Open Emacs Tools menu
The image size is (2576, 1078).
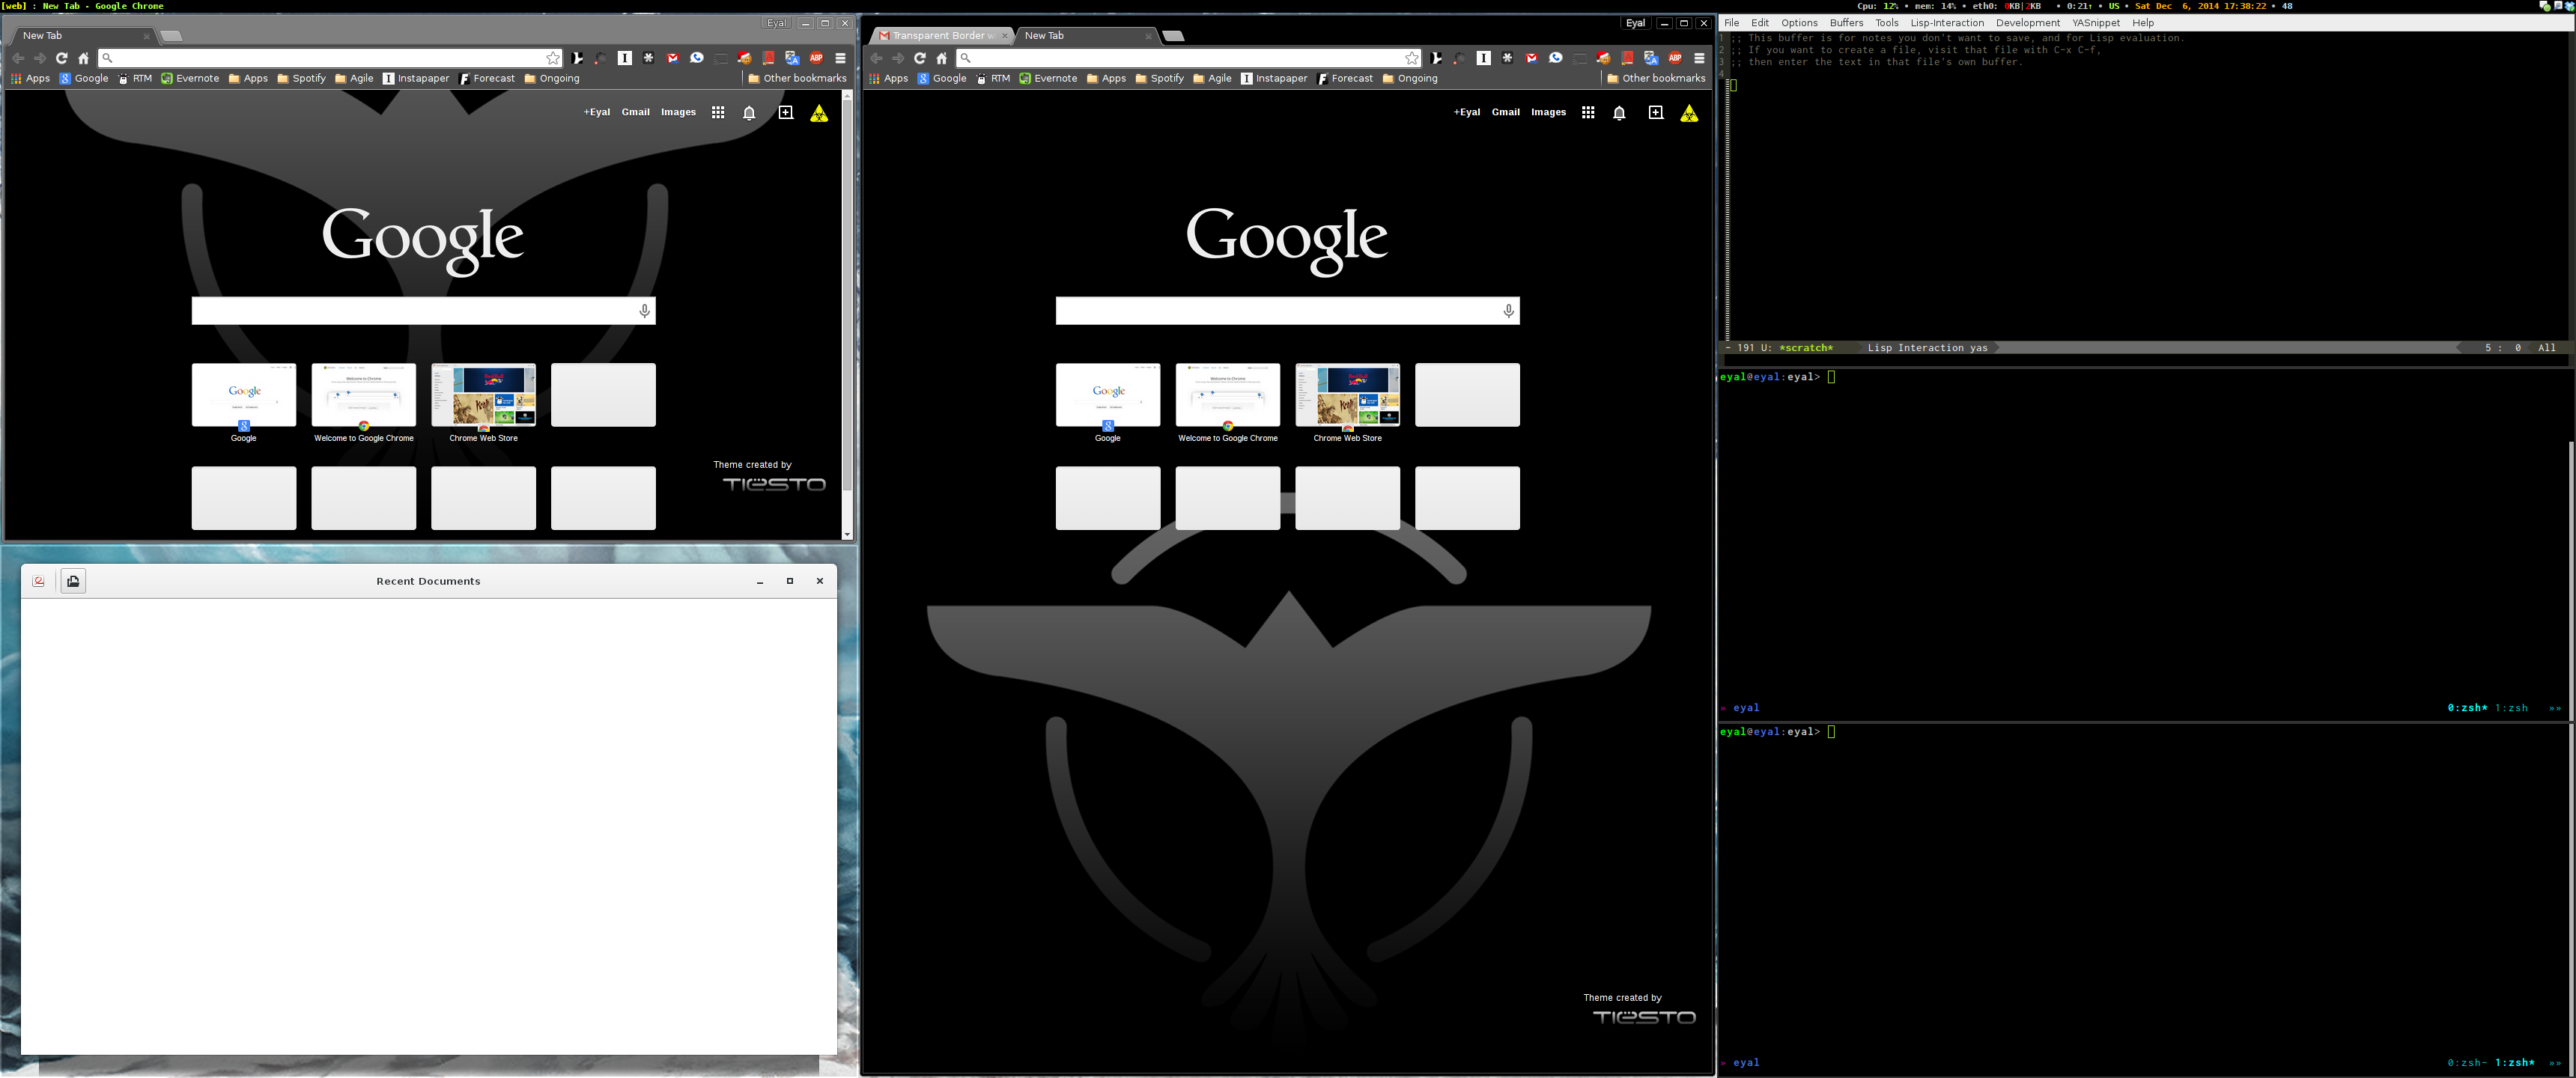click(x=1887, y=23)
